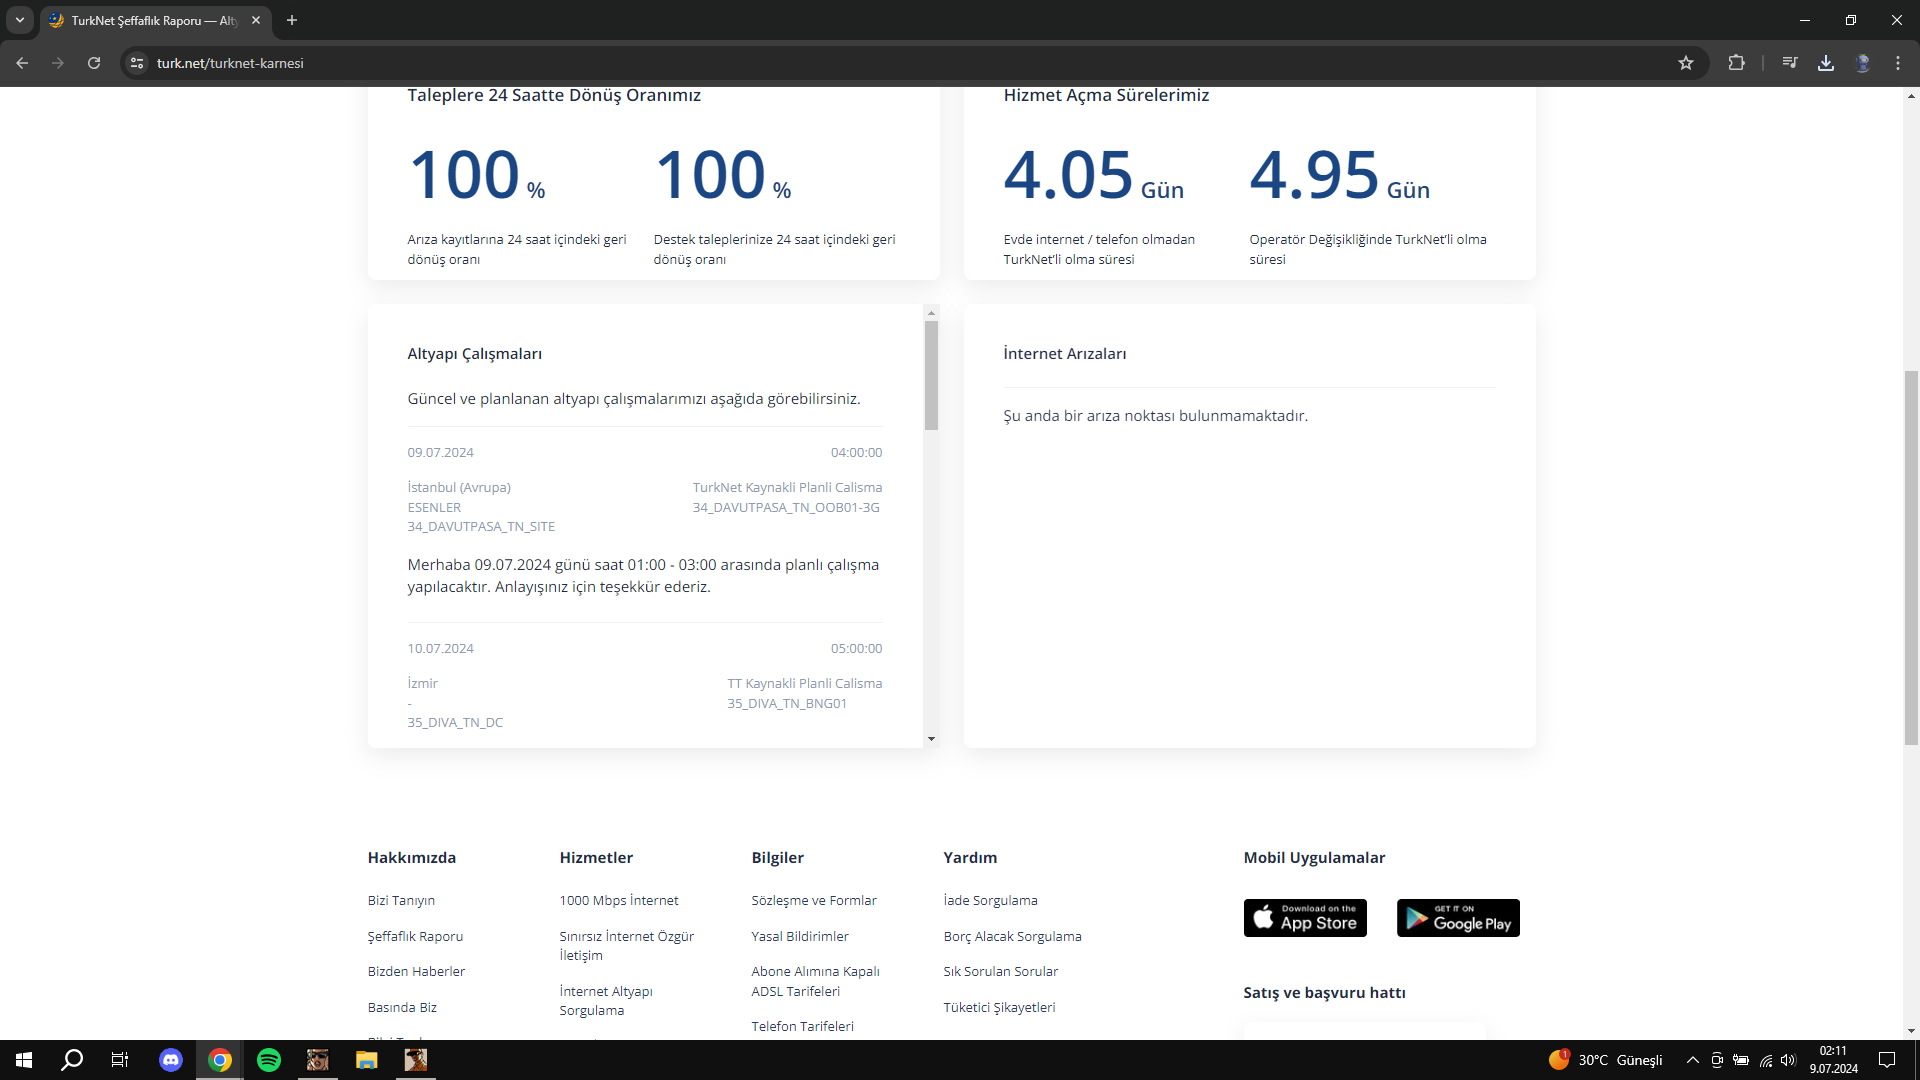Viewport: 1920px width, 1080px height.
Task: Get the app on Google Play badge
Action: pos(1458,918)
